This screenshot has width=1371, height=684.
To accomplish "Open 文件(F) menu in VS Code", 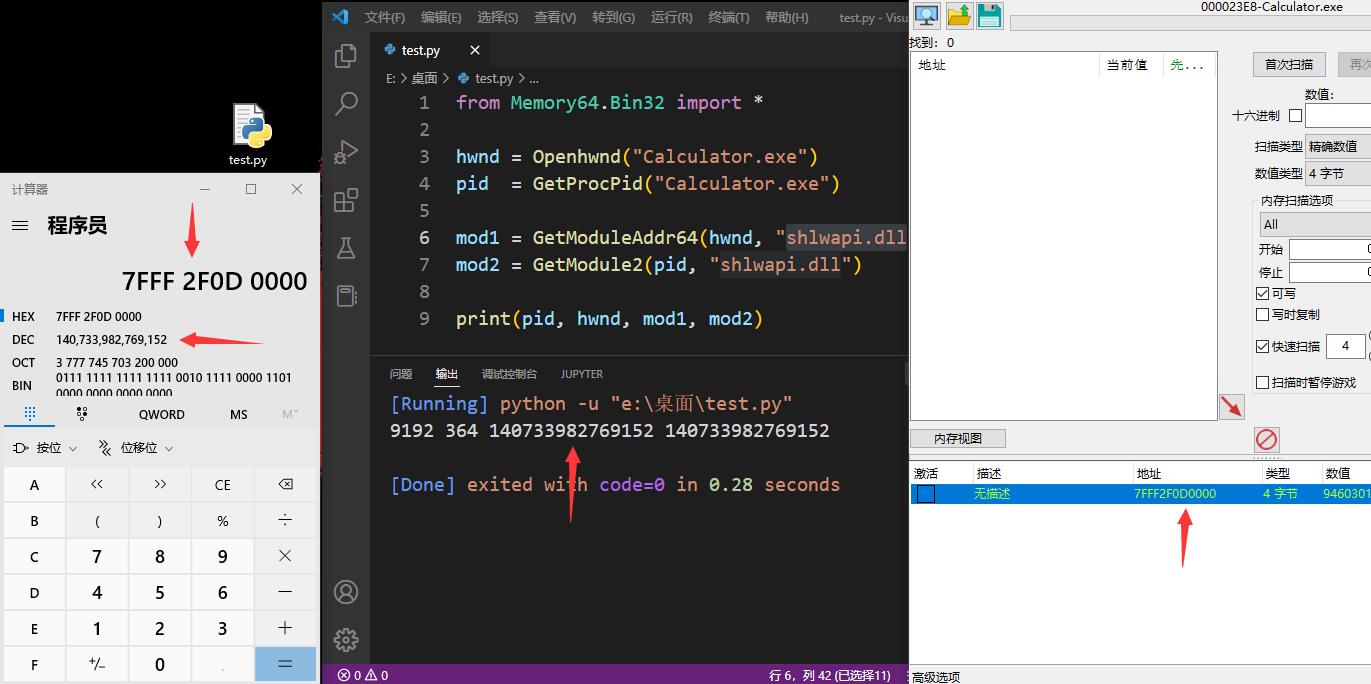I will (385, 17).
